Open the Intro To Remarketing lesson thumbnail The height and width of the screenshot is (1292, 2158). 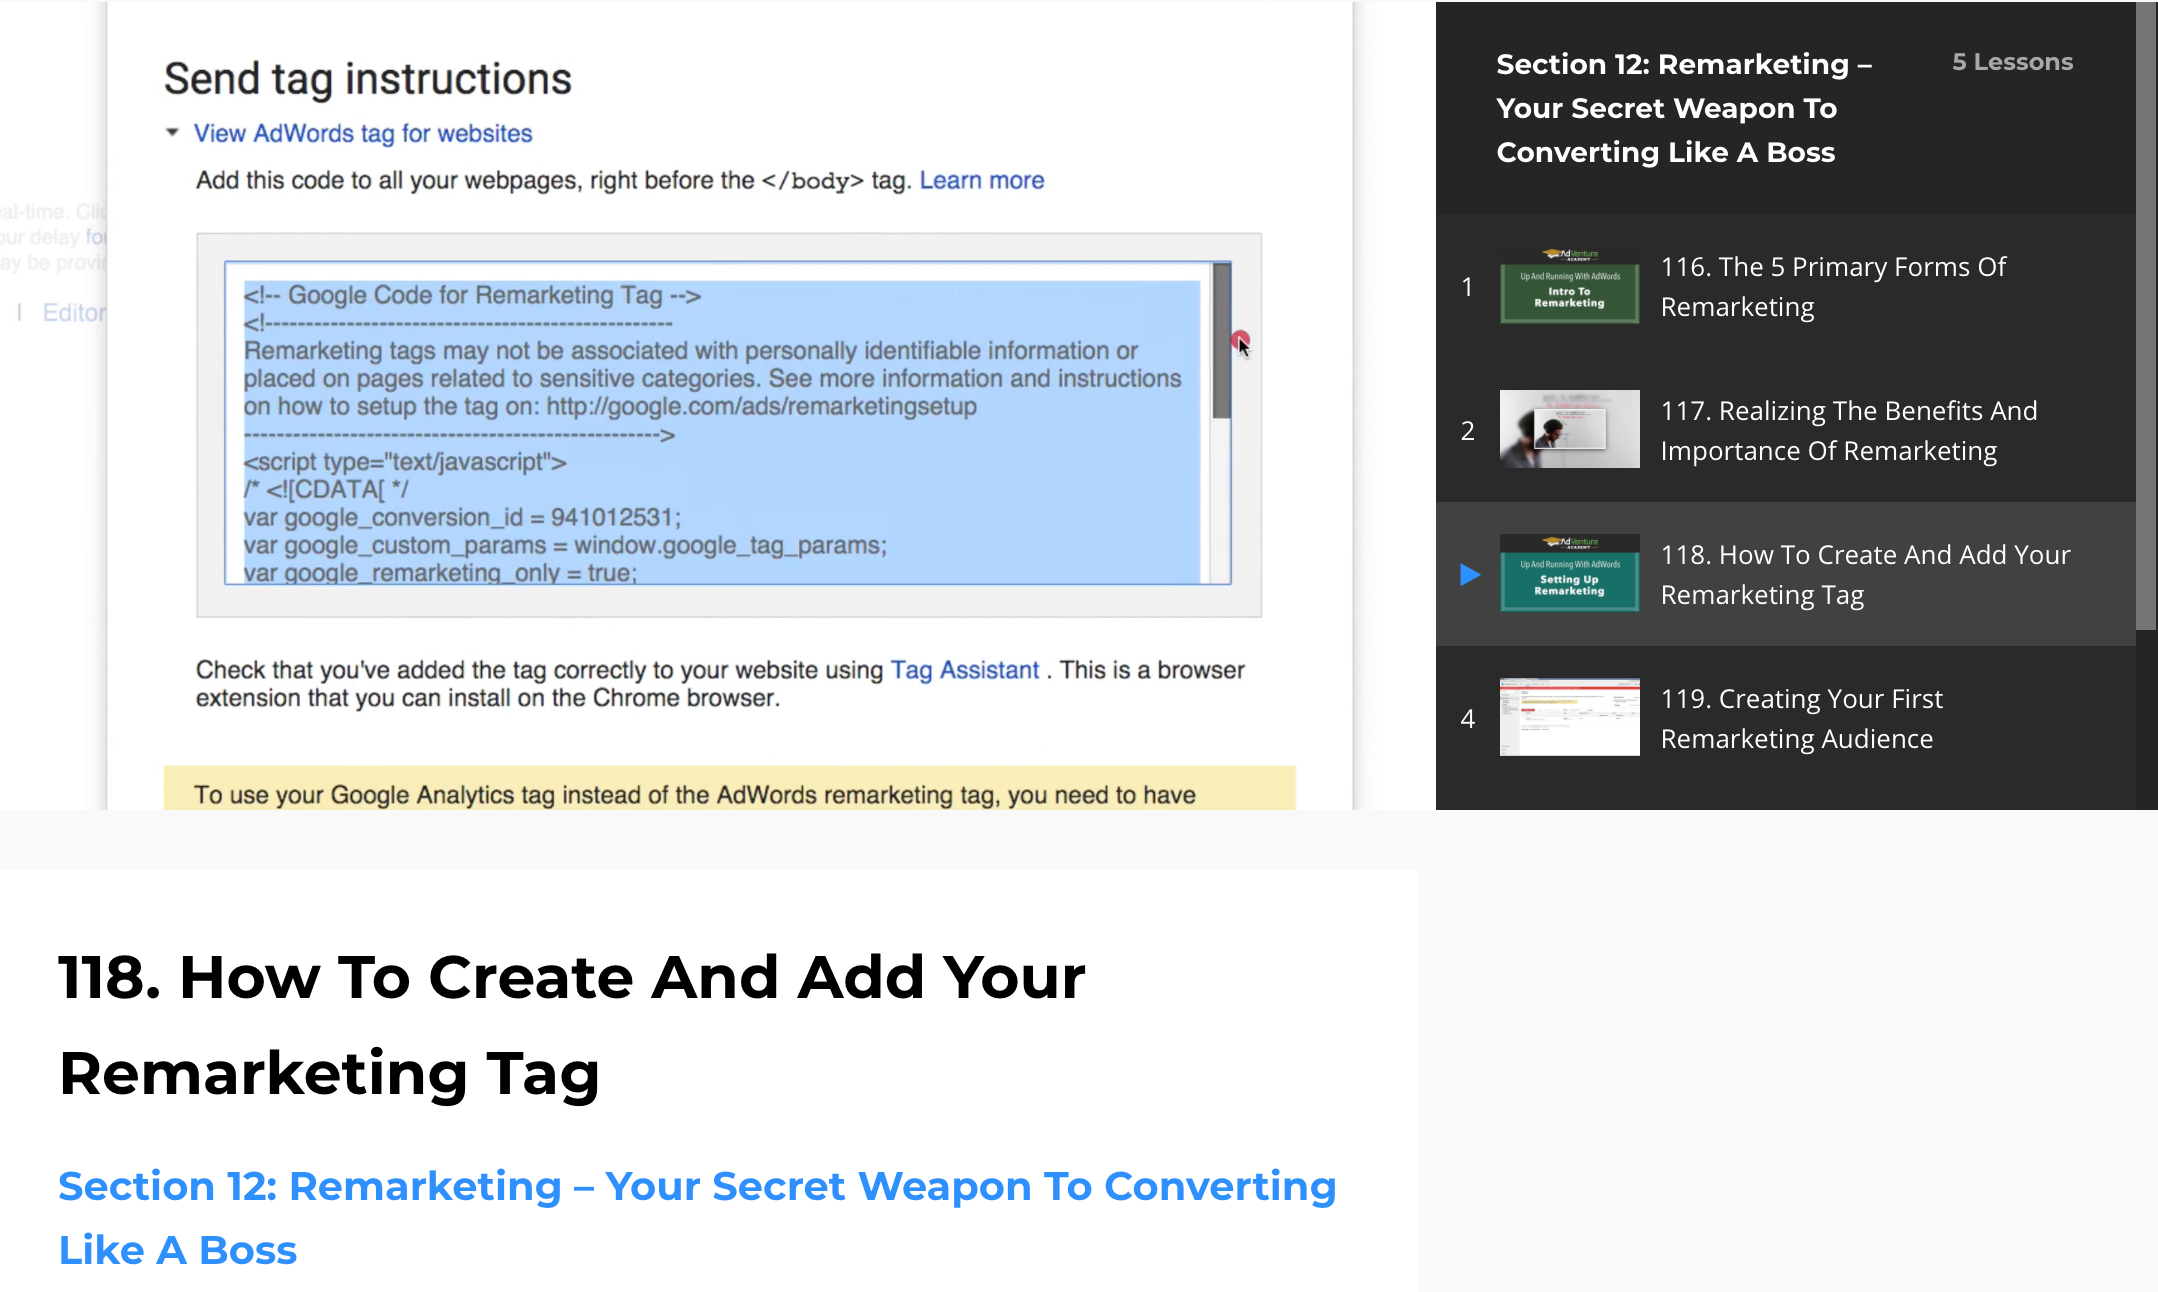[1569, 286]
